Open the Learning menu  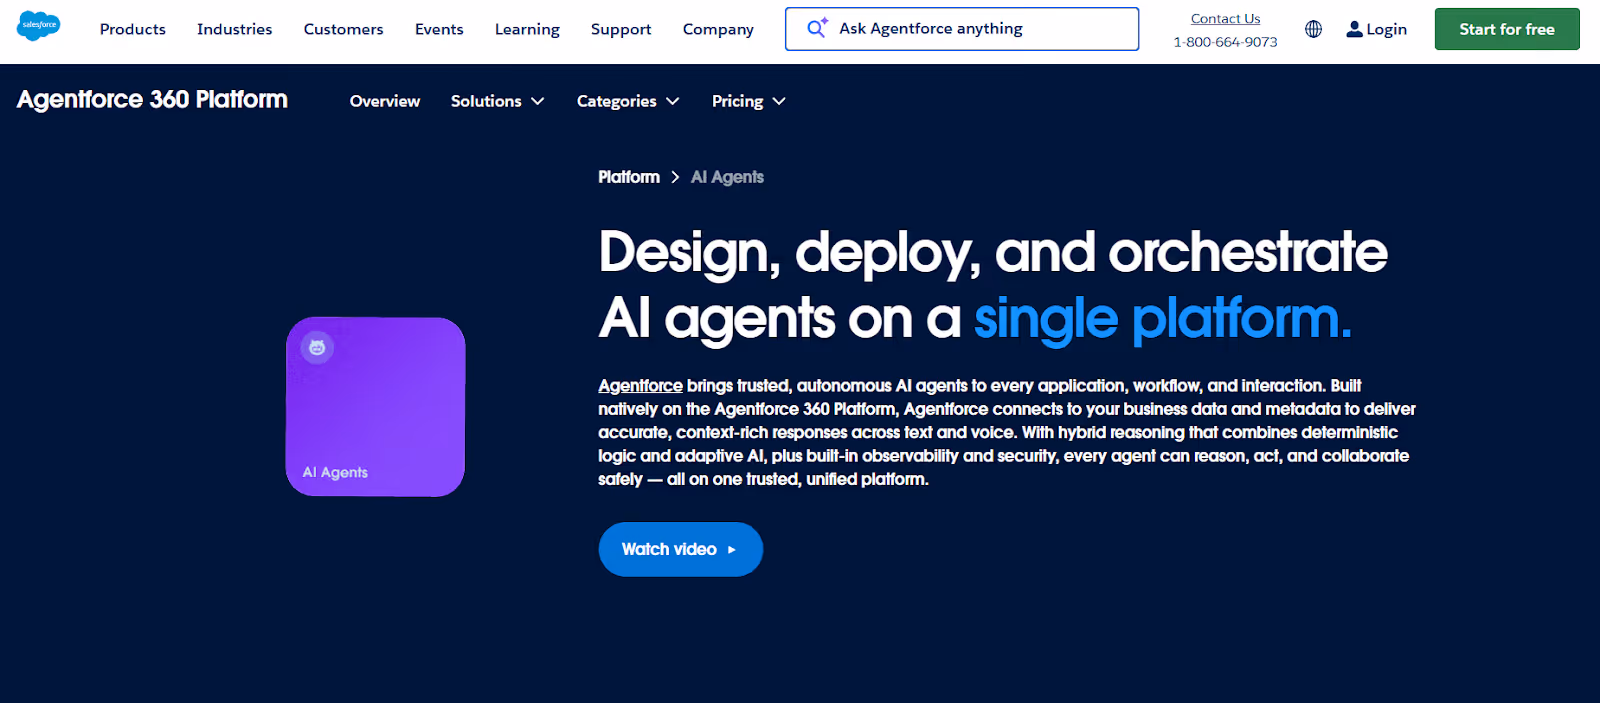[x=527, y=29]
